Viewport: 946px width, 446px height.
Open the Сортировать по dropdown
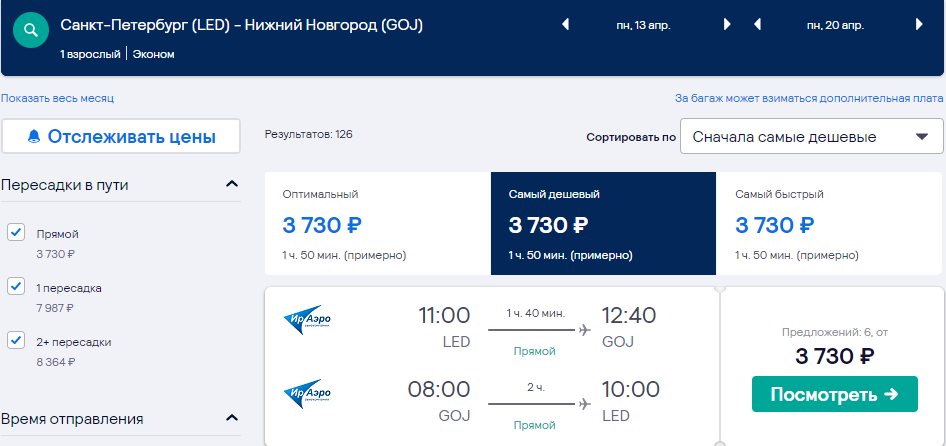tap(811, 136)
